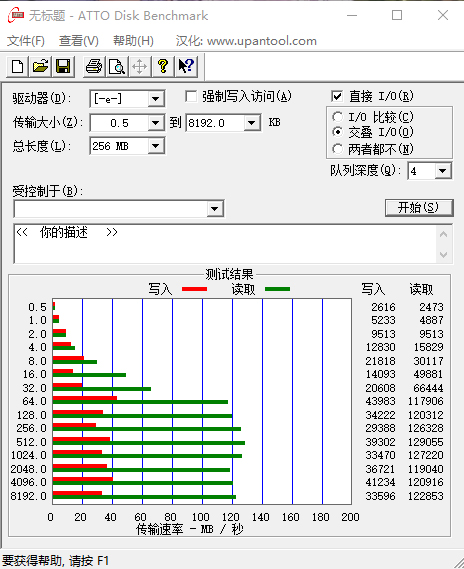Choose the 两者都不(N) radio option

coord(337,149)
